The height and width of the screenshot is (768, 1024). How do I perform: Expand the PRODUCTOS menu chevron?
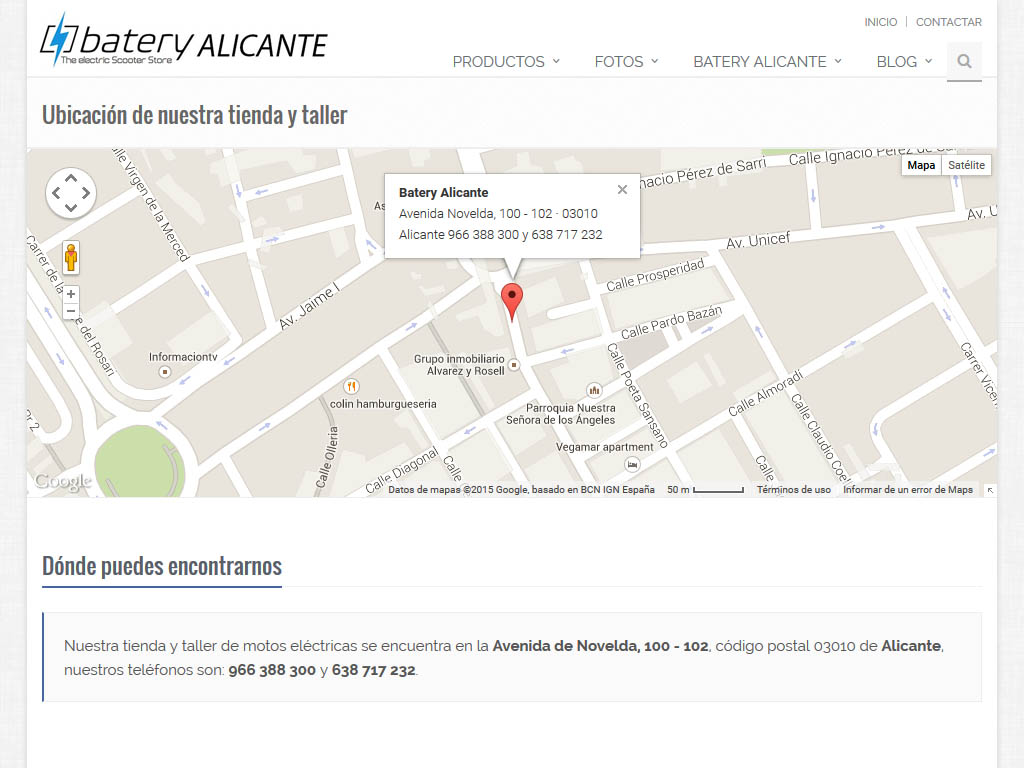tap(556, 61)
